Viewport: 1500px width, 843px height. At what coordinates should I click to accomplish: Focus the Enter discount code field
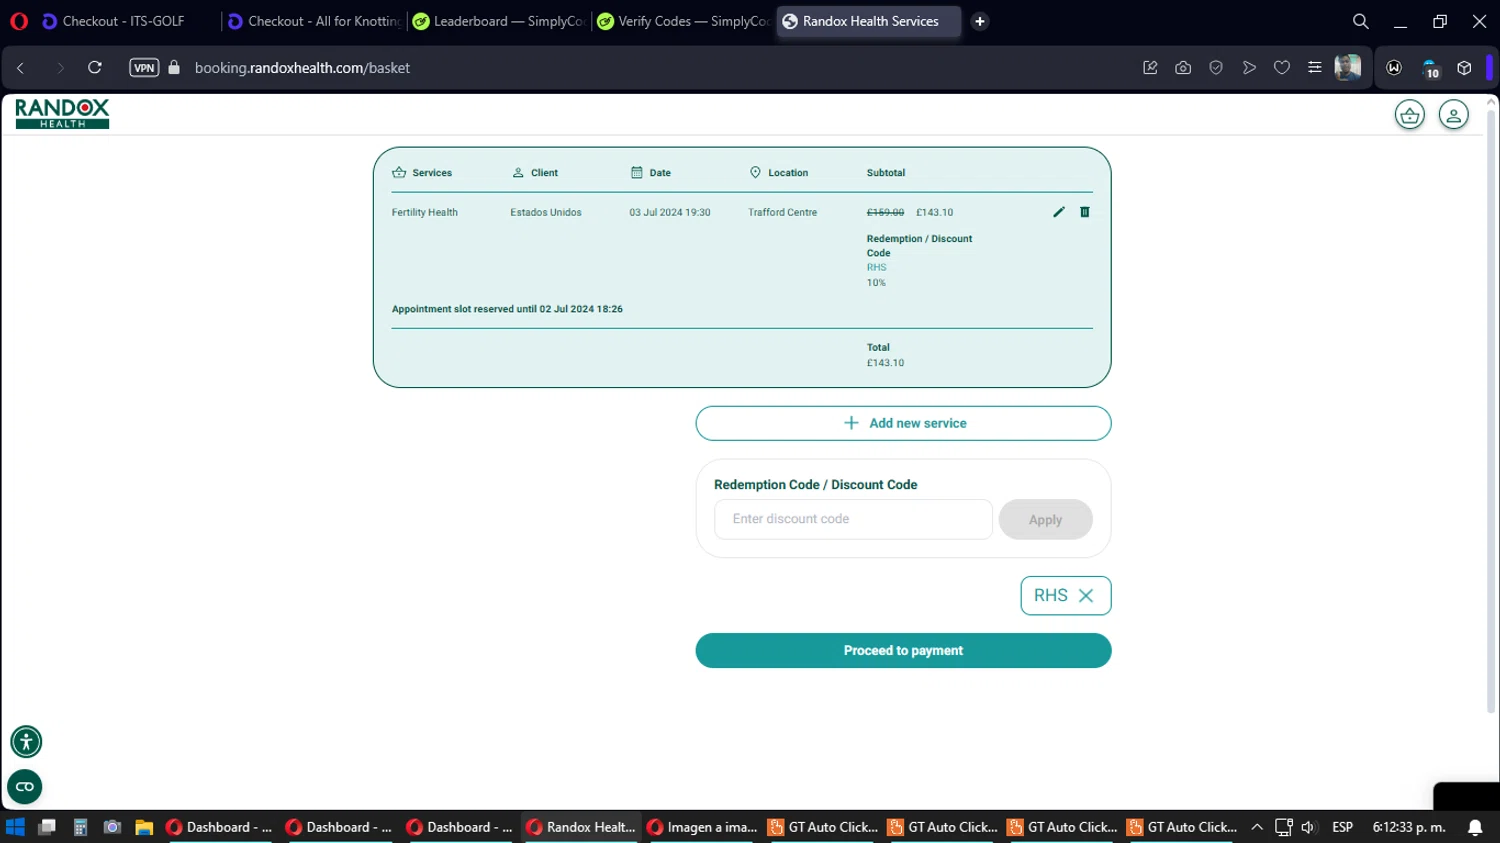click(x=853, y=519)
